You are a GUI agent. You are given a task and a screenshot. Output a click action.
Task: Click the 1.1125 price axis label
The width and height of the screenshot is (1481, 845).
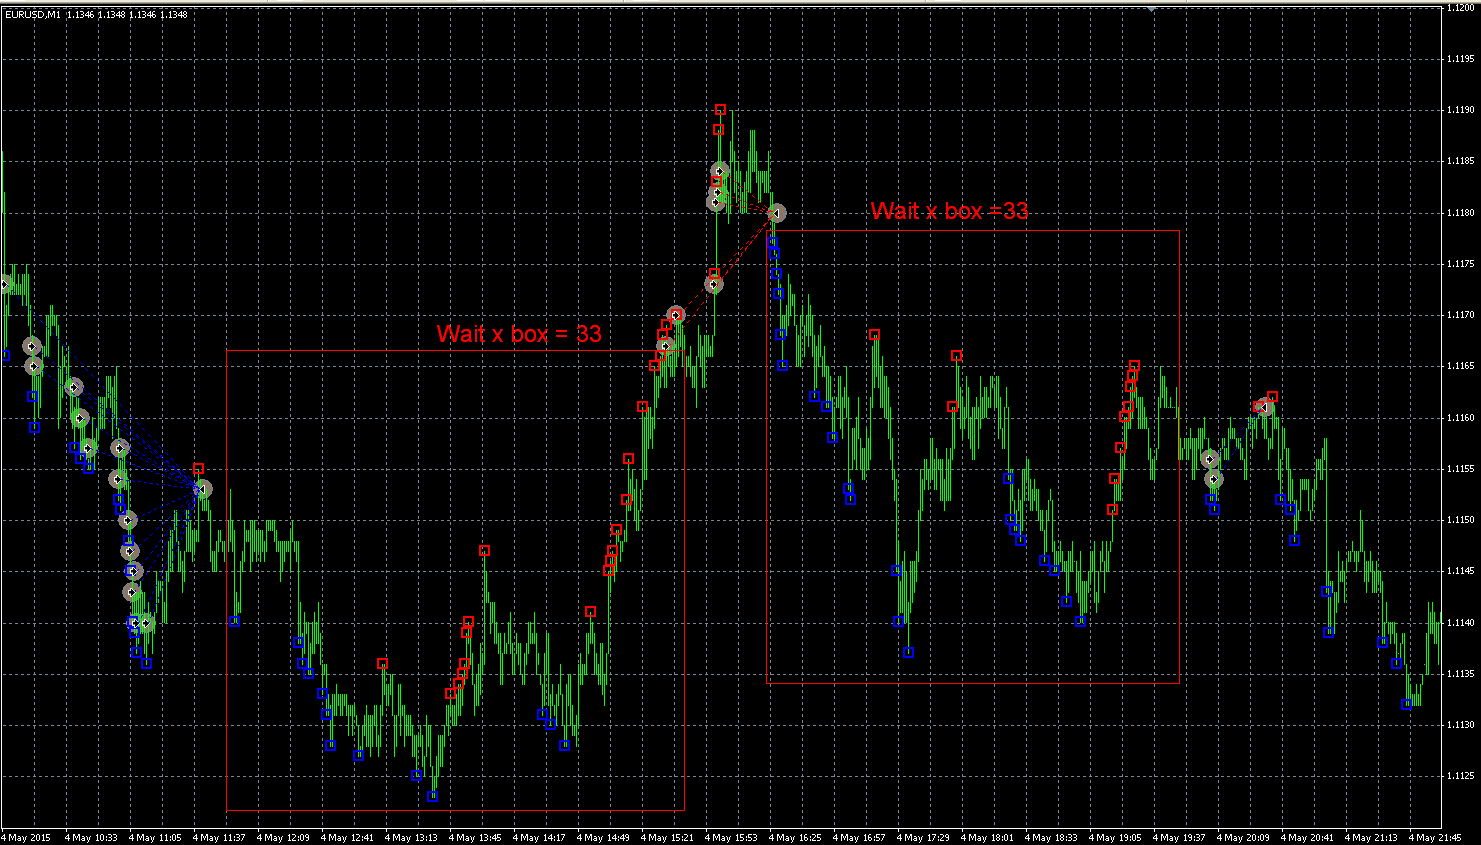click(x=1460, y=776)
